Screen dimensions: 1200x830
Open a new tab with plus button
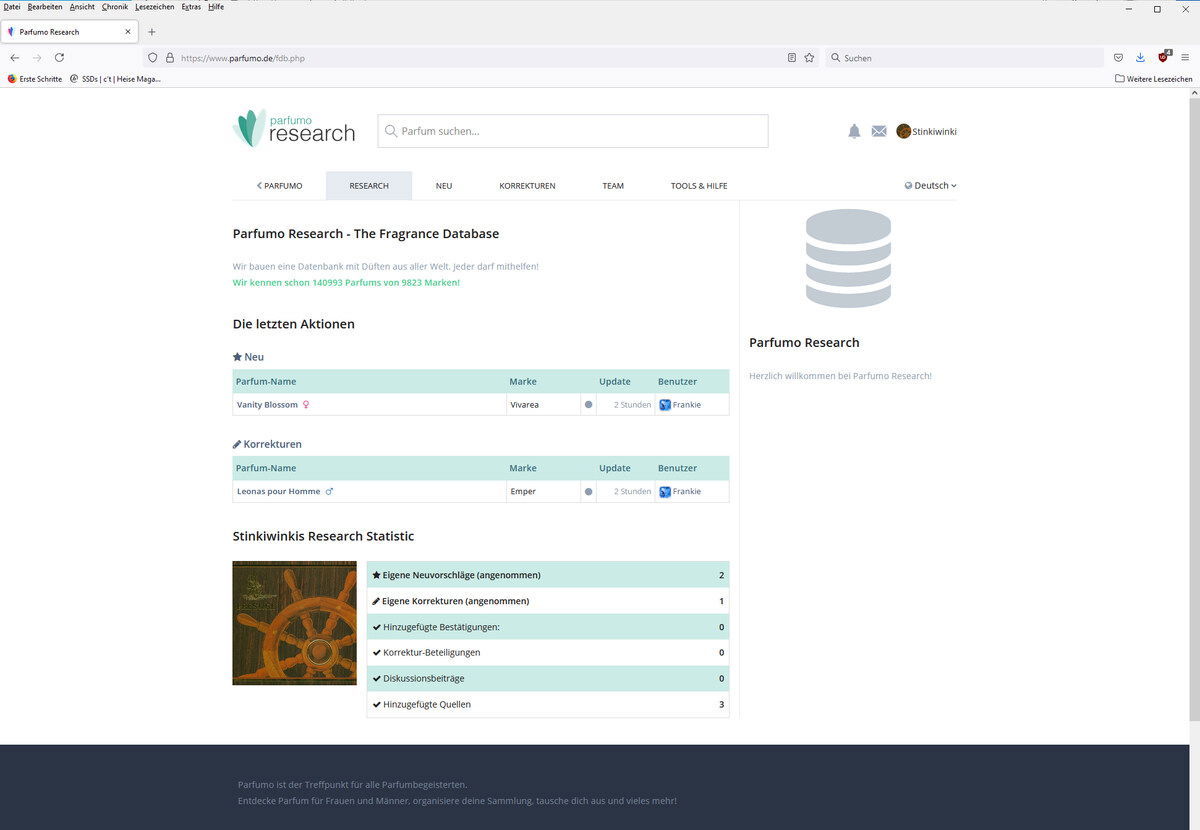152,32
